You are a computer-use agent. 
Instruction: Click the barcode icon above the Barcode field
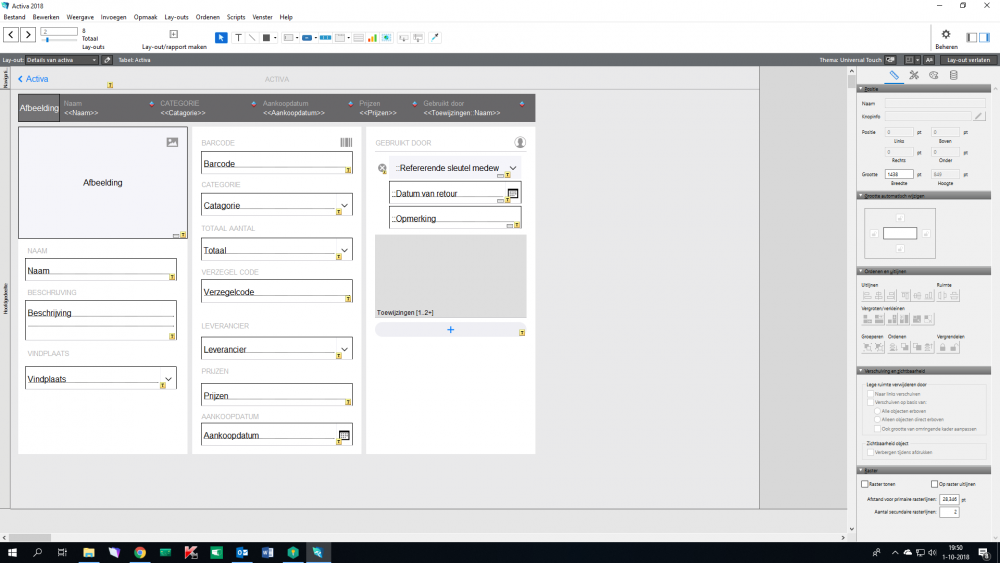[x=345, y=143]
